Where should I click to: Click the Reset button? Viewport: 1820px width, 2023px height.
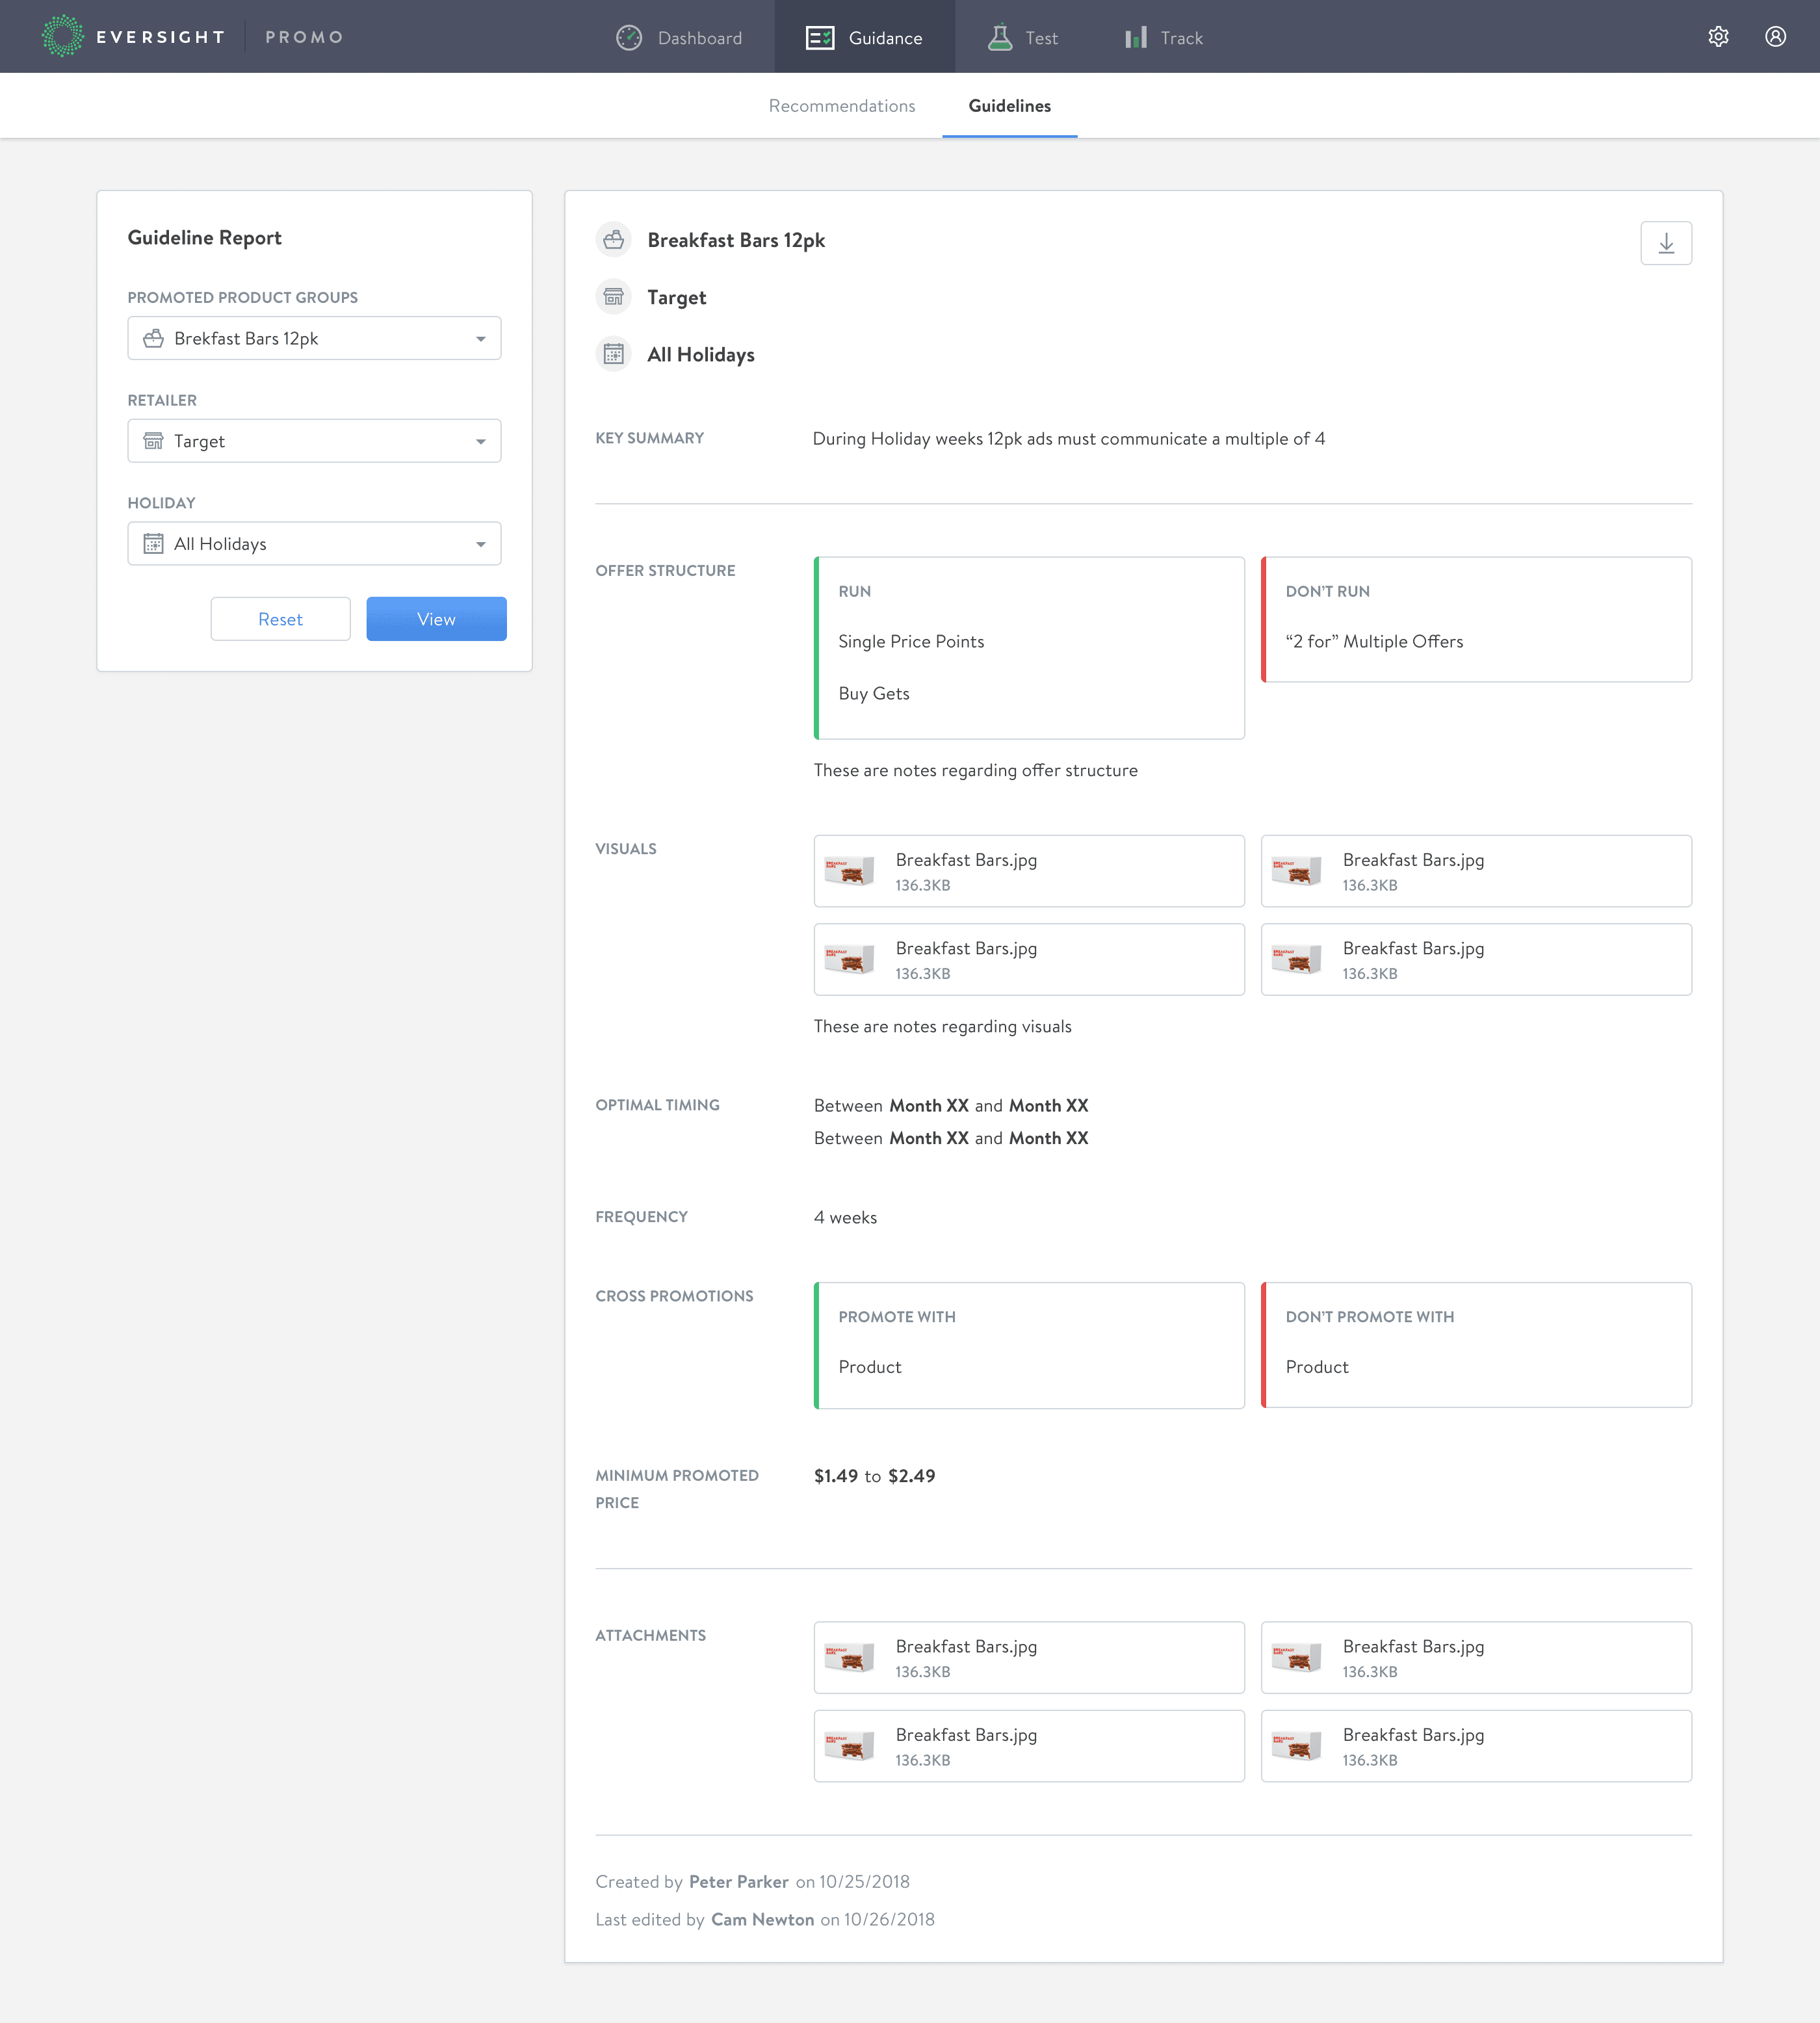280,619
